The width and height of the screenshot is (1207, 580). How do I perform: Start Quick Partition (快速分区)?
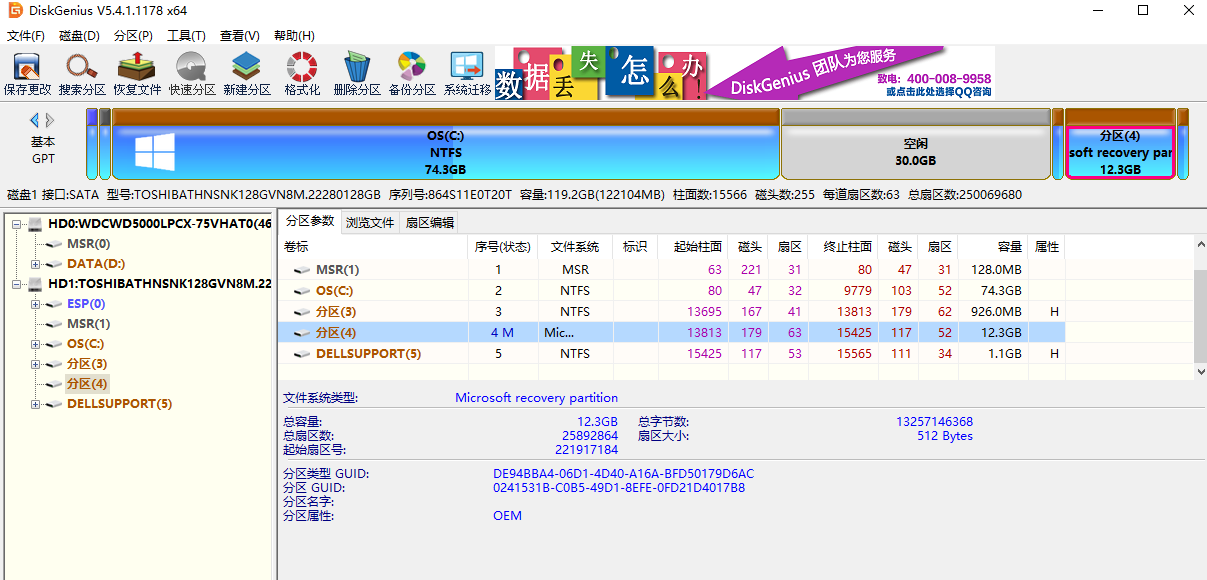click(192, 74)
